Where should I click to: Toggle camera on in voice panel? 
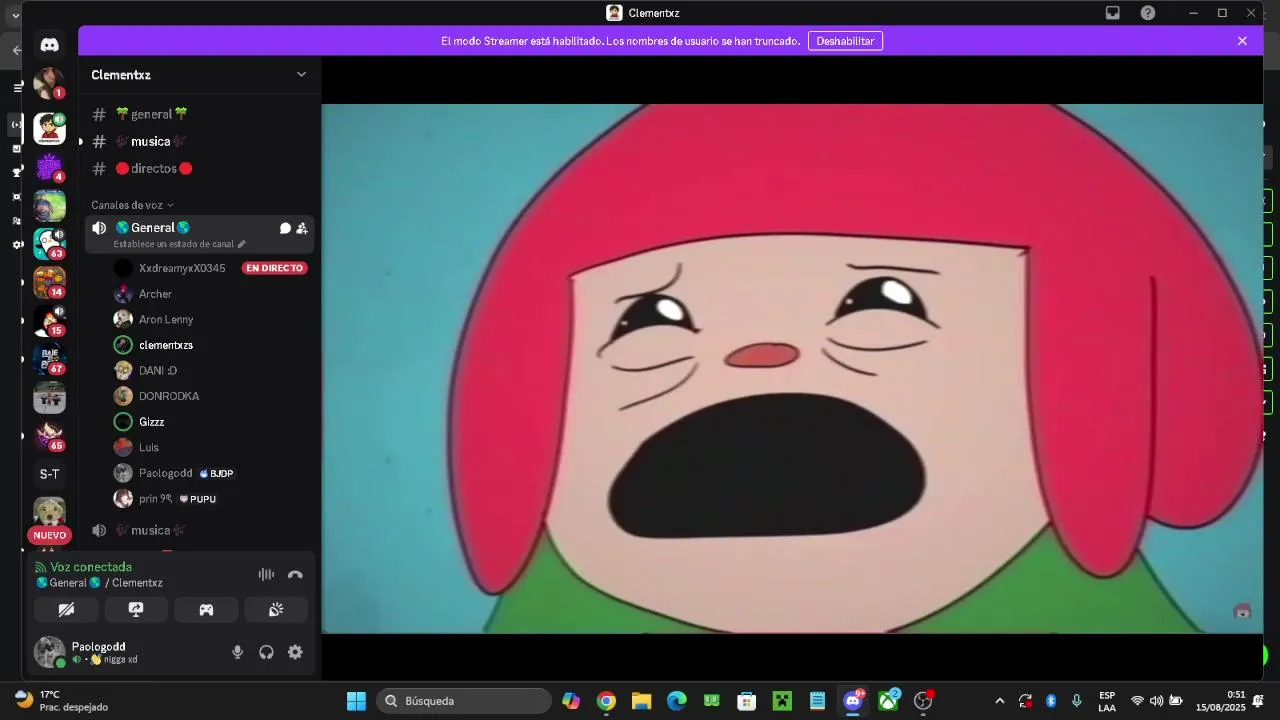click(x=66, y=609)
